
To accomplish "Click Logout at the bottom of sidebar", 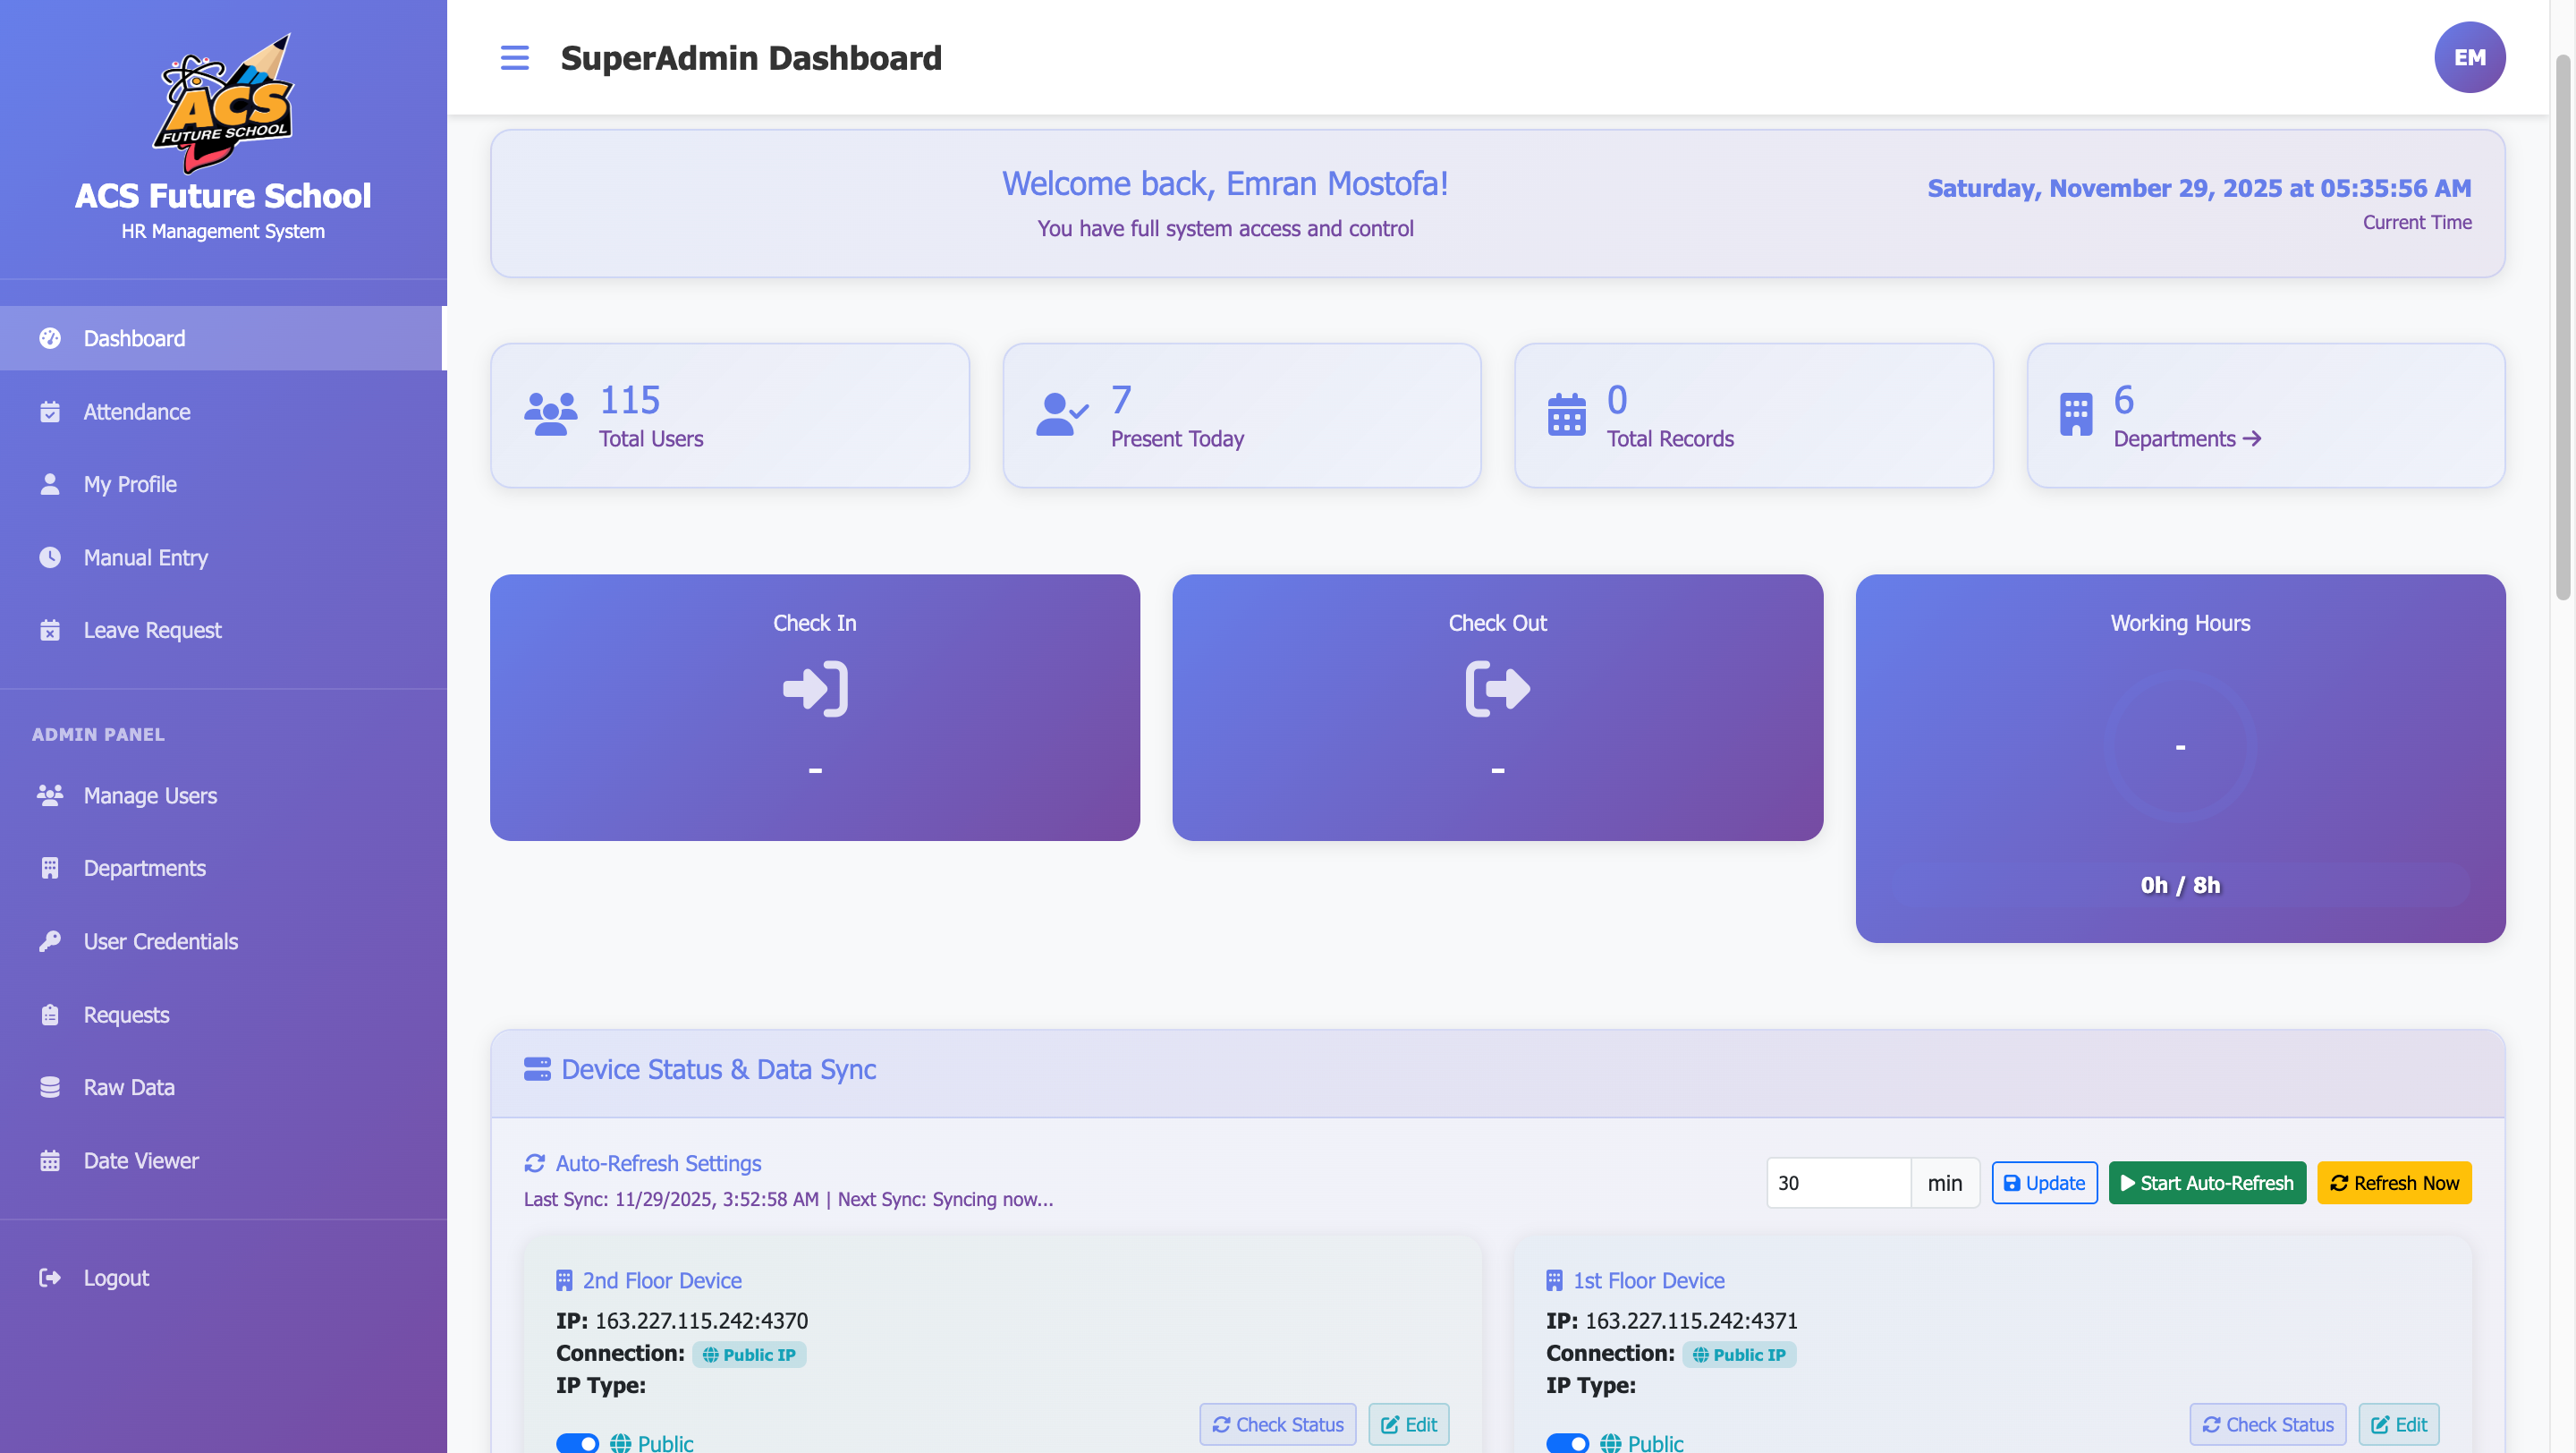I will (x=116, y=1277).
